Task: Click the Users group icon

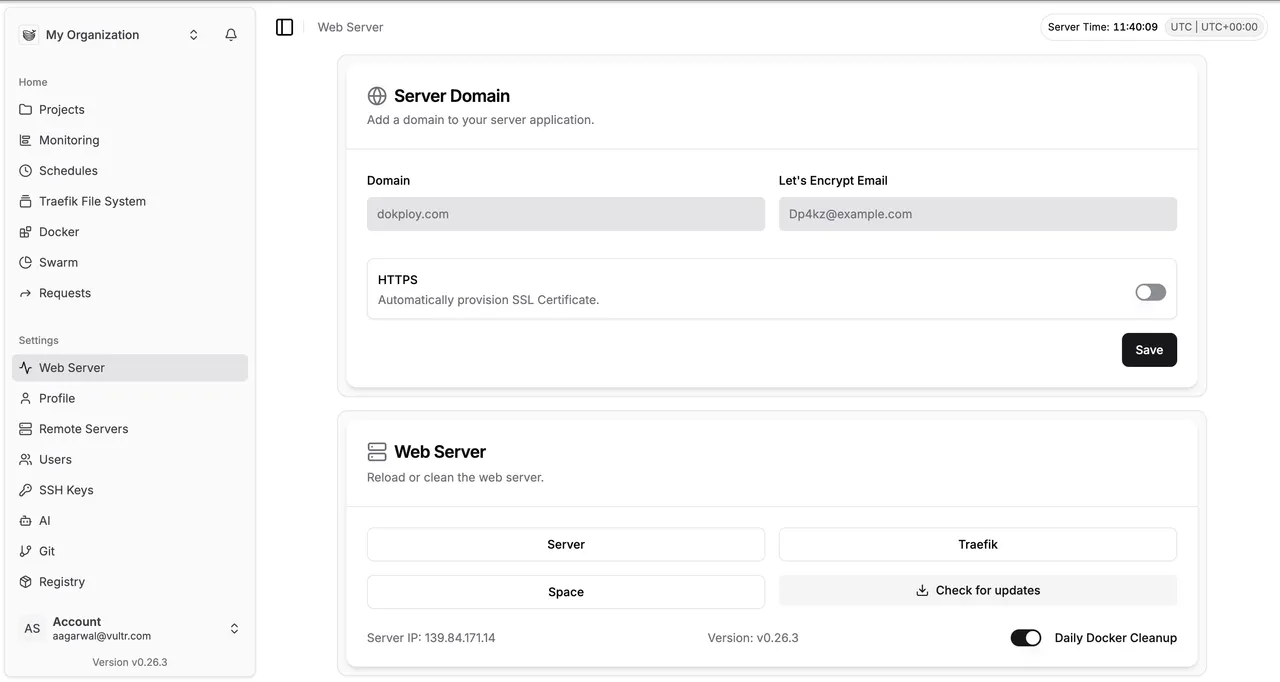Action: click(26, 460)
